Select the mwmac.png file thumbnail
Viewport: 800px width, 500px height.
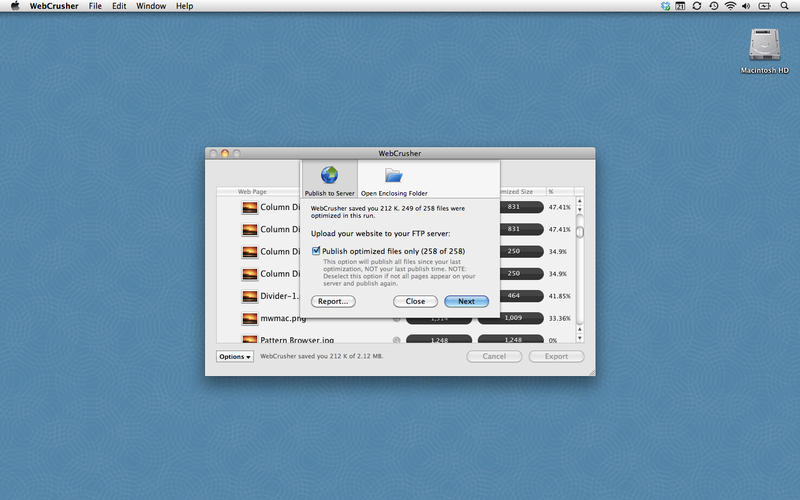click(x=249, y=318)
